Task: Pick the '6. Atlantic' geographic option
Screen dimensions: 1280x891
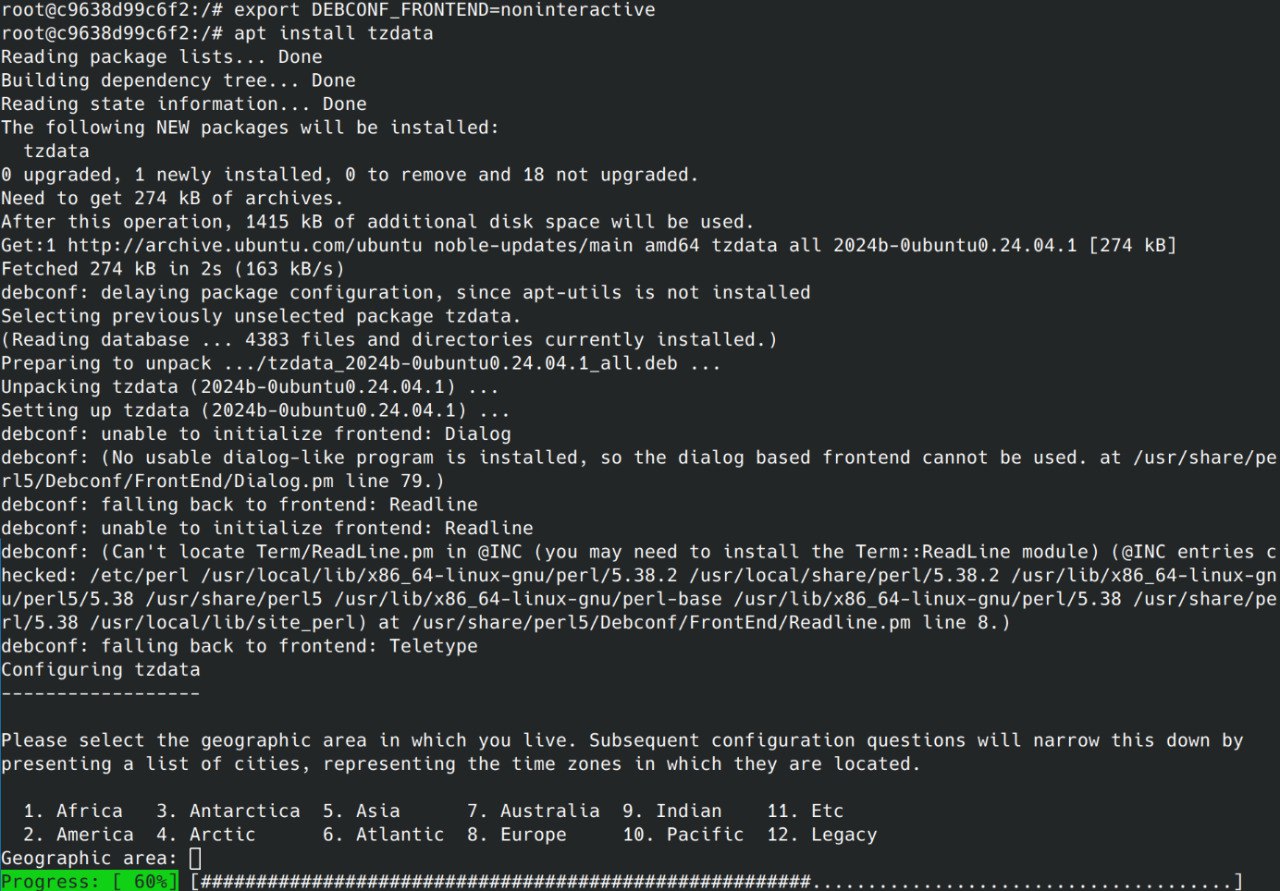Action: coord(383,834)
